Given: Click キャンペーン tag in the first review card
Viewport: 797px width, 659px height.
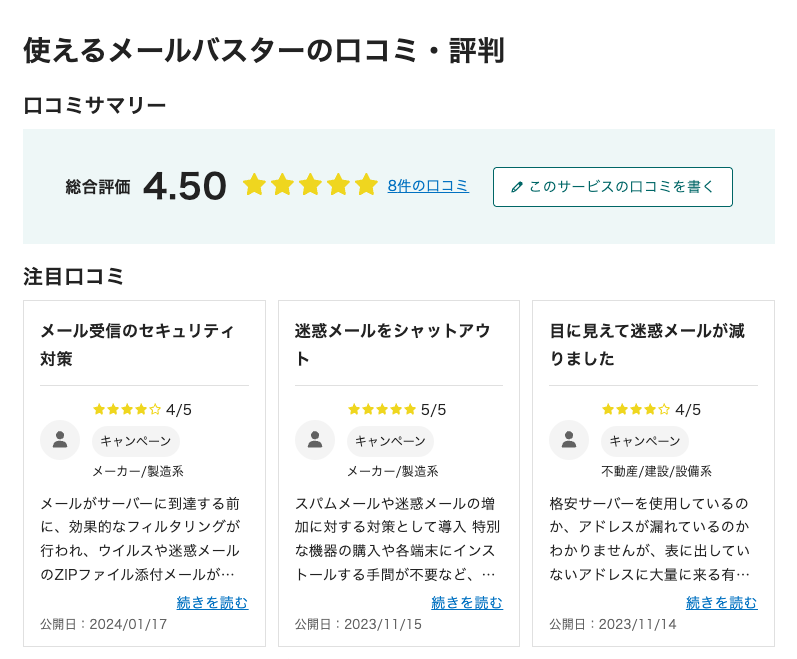Looking at the screenshot, I should 136,441.
